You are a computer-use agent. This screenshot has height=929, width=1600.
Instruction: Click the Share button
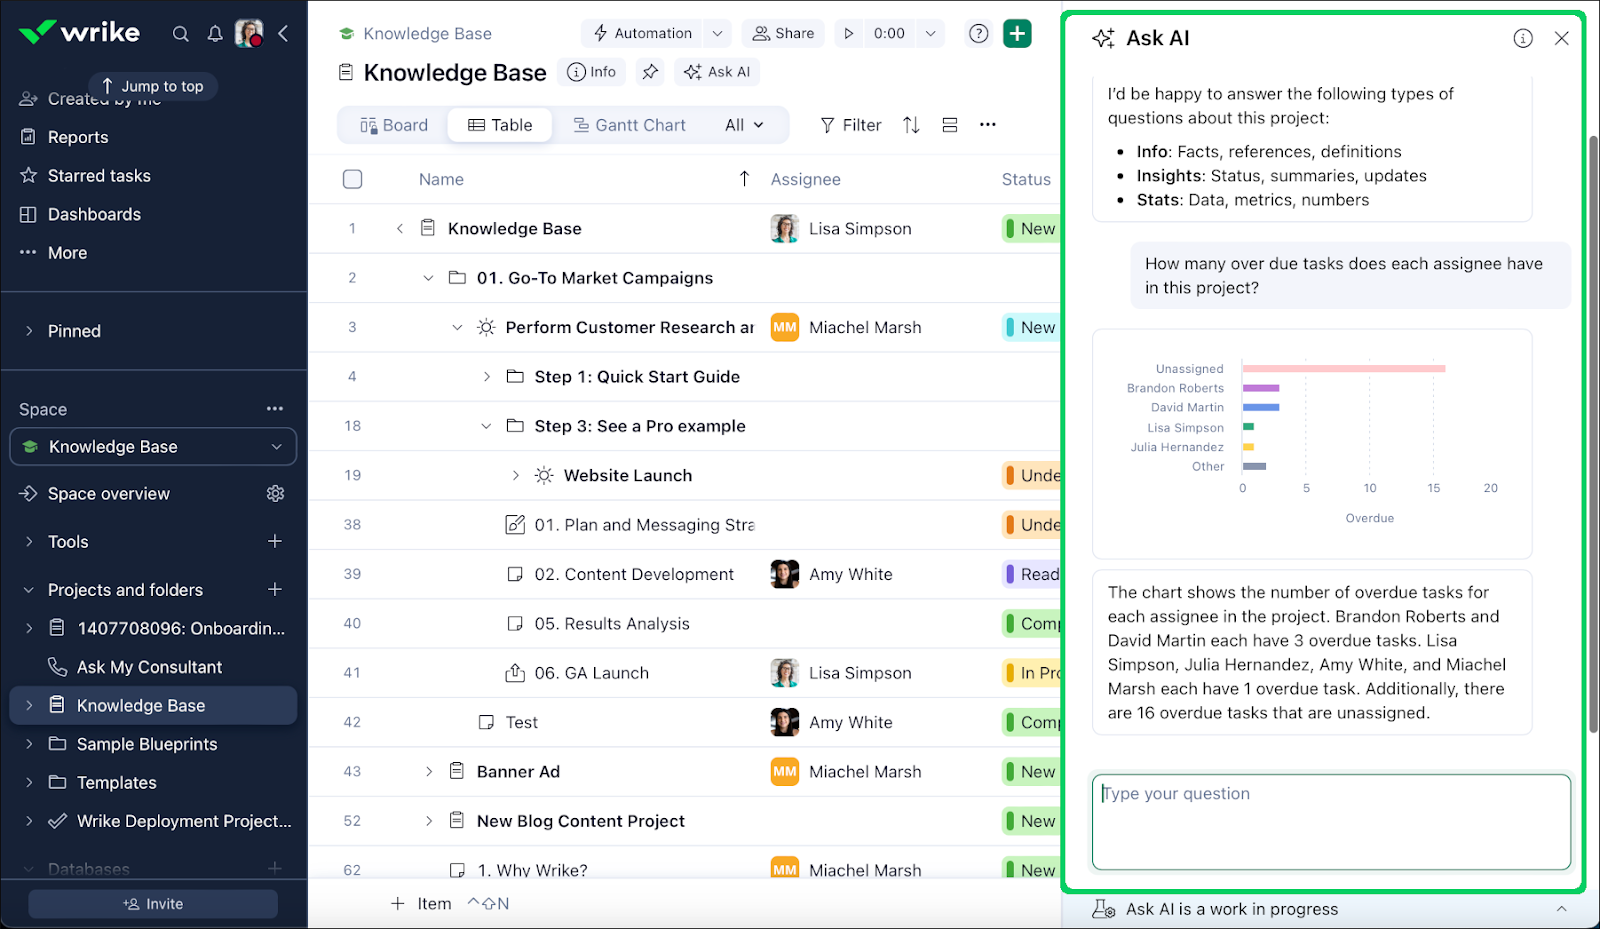tap(784, 33)
